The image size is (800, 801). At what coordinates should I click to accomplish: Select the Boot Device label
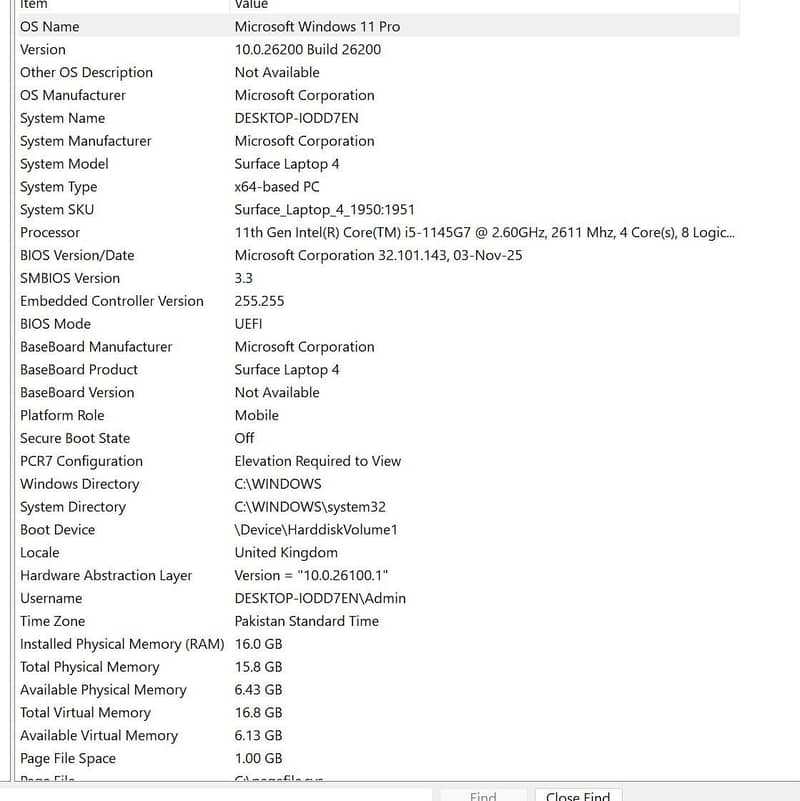point(57,530)
